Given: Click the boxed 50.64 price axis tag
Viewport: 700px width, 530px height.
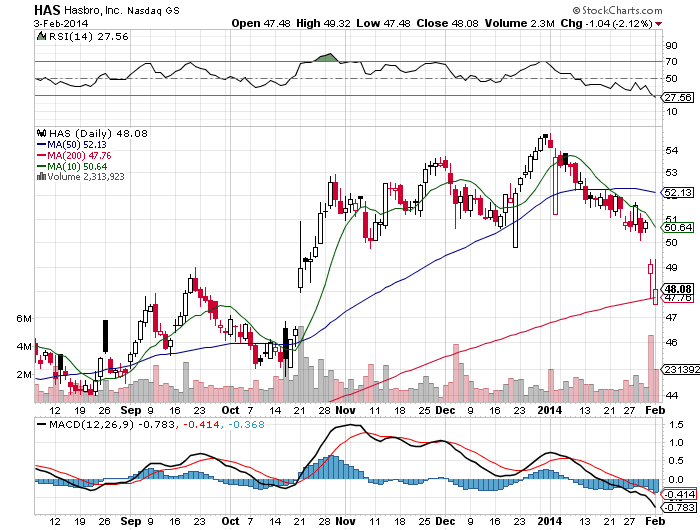Looking at the screenshot, I should point(679,228).
